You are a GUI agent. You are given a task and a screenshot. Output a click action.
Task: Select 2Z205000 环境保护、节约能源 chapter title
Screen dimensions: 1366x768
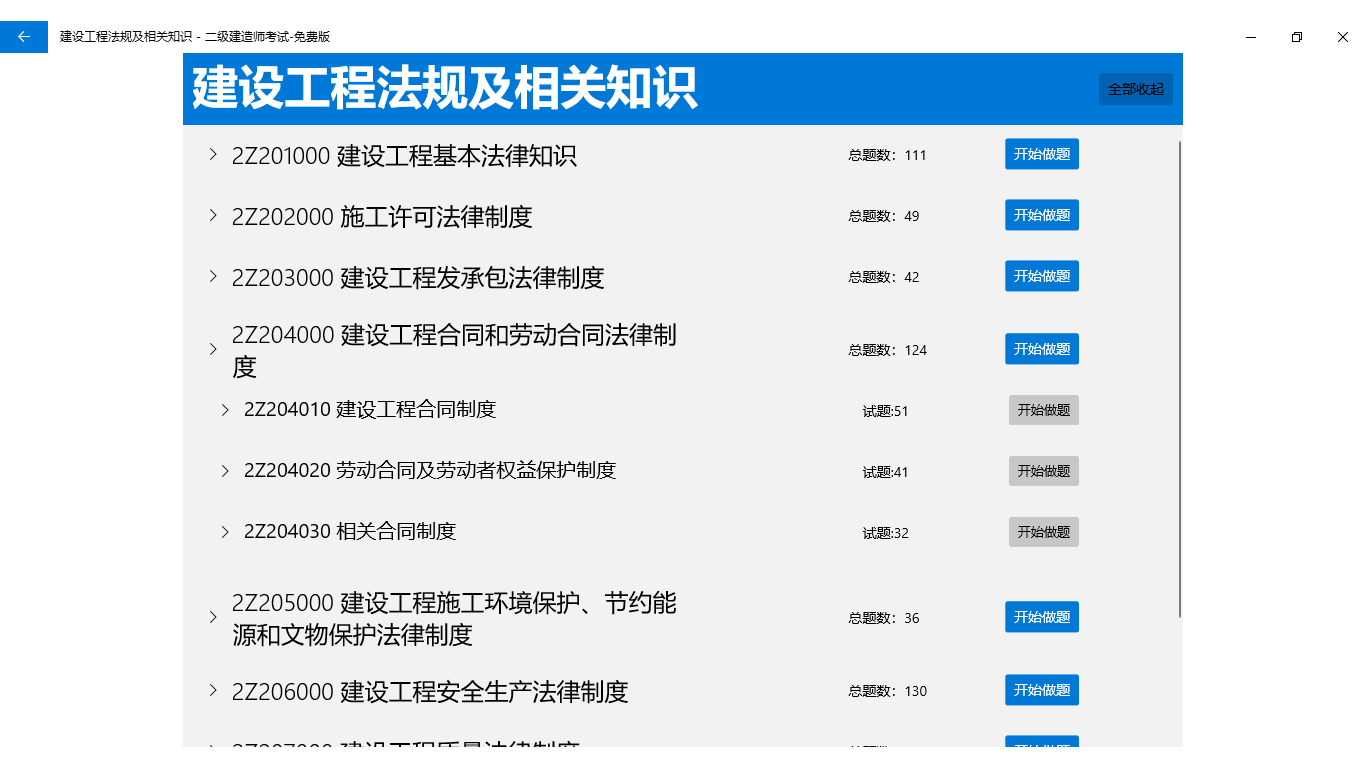(x=454, y=619)
